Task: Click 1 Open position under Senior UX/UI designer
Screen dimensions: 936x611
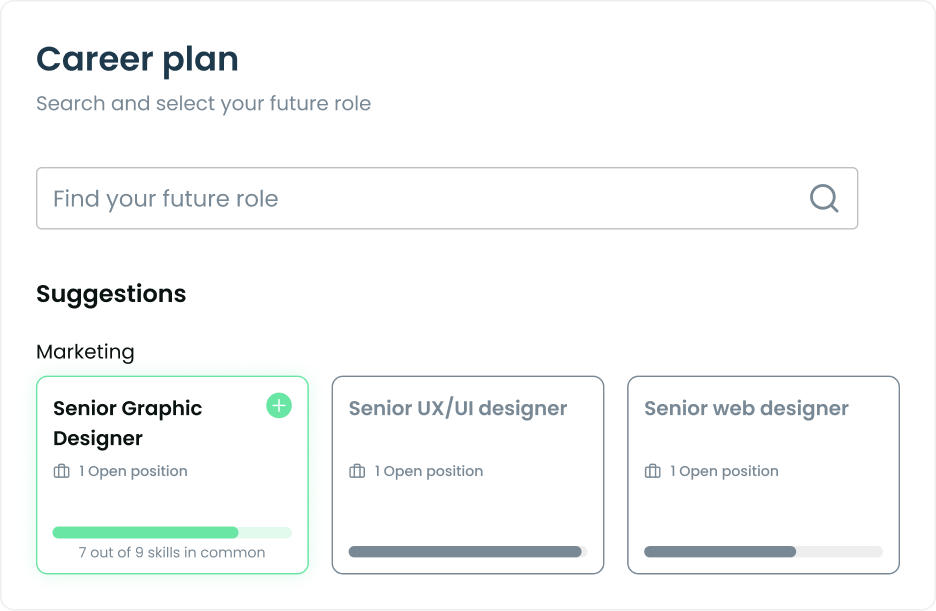Action: coord(429,471)
